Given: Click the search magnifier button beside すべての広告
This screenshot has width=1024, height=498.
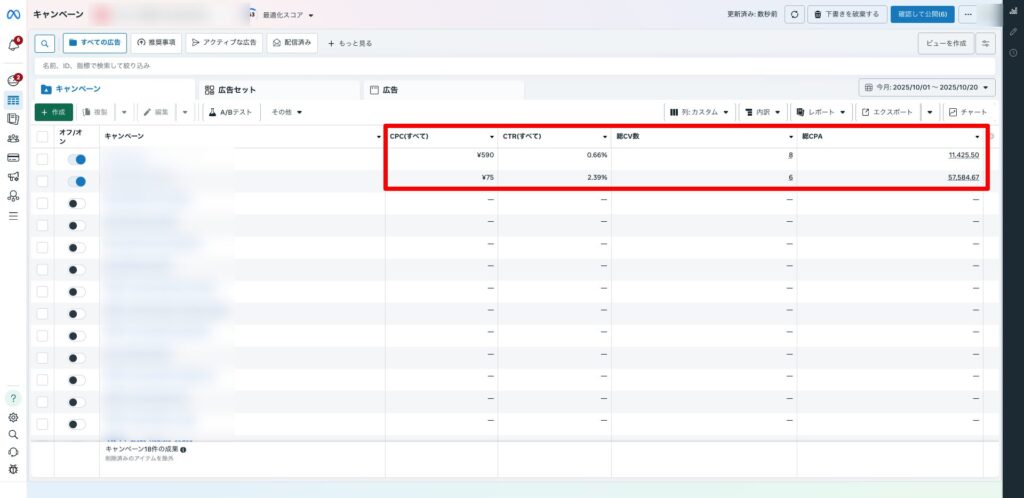Looking at the screenshot, I should point(45,43).
